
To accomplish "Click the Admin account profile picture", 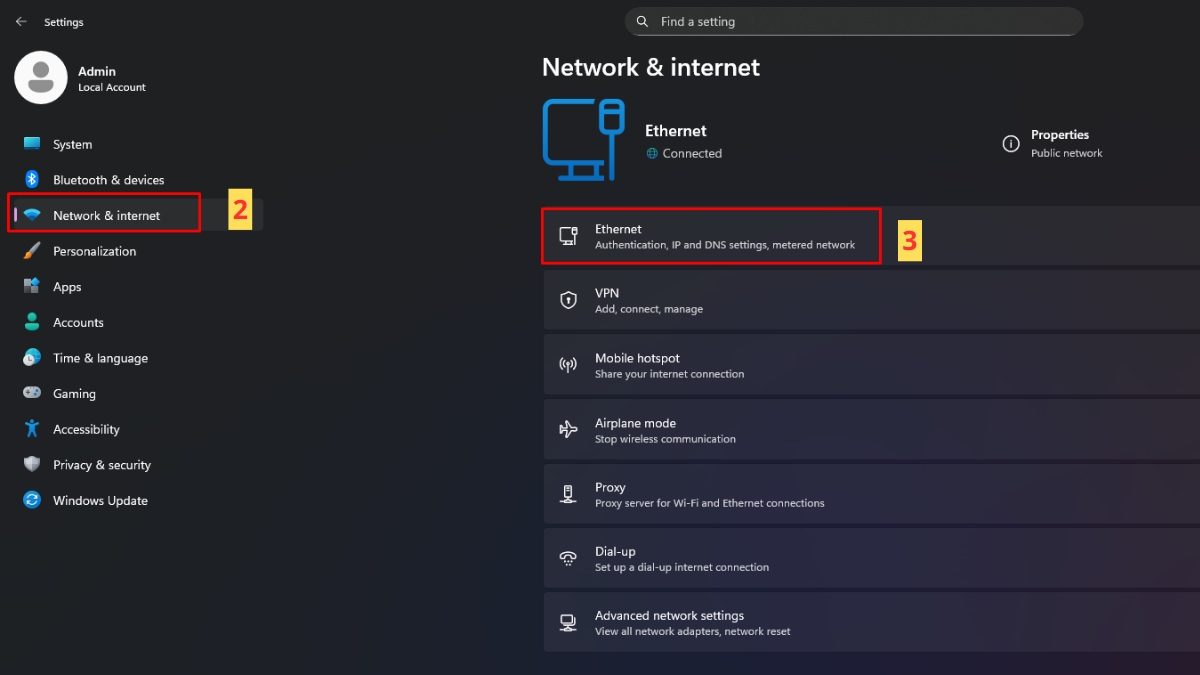I will tap(40, 77).
